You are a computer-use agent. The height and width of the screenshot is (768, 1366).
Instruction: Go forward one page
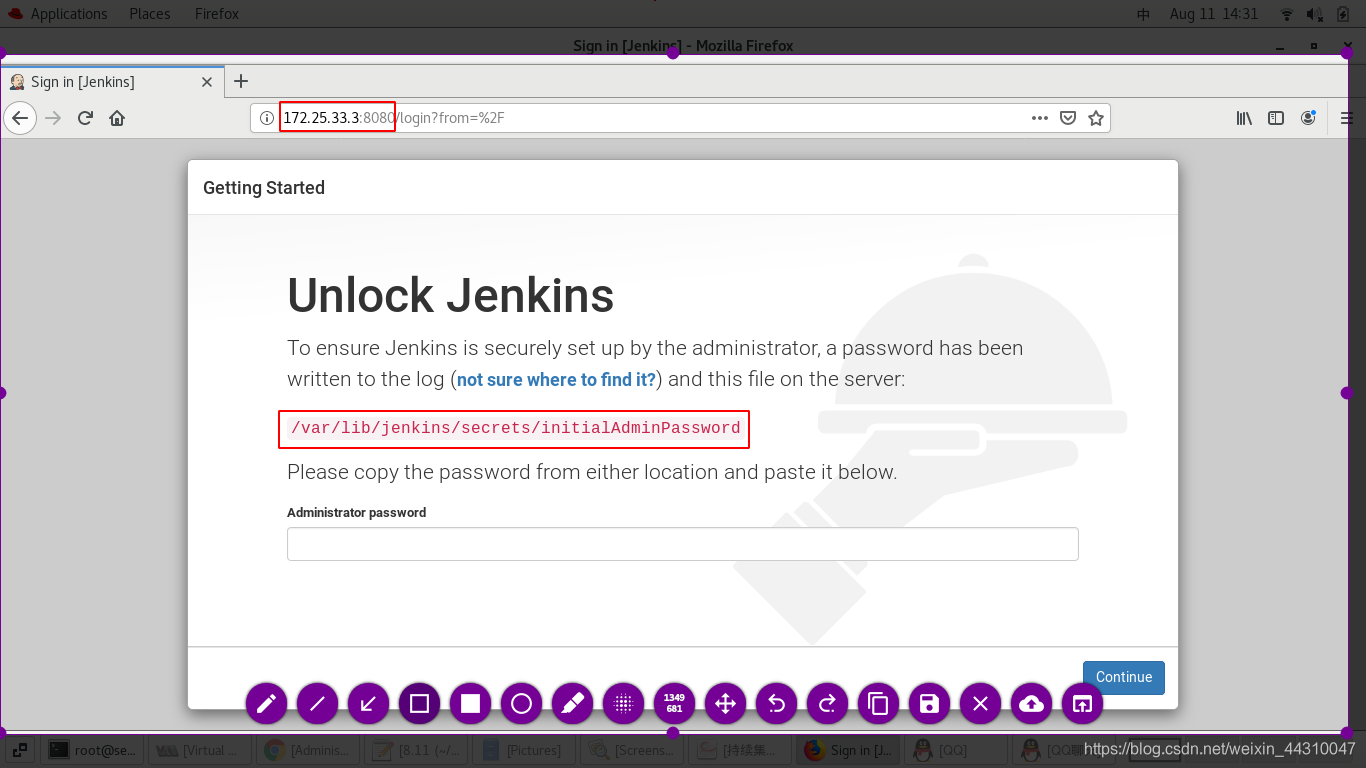click(53, 118)
